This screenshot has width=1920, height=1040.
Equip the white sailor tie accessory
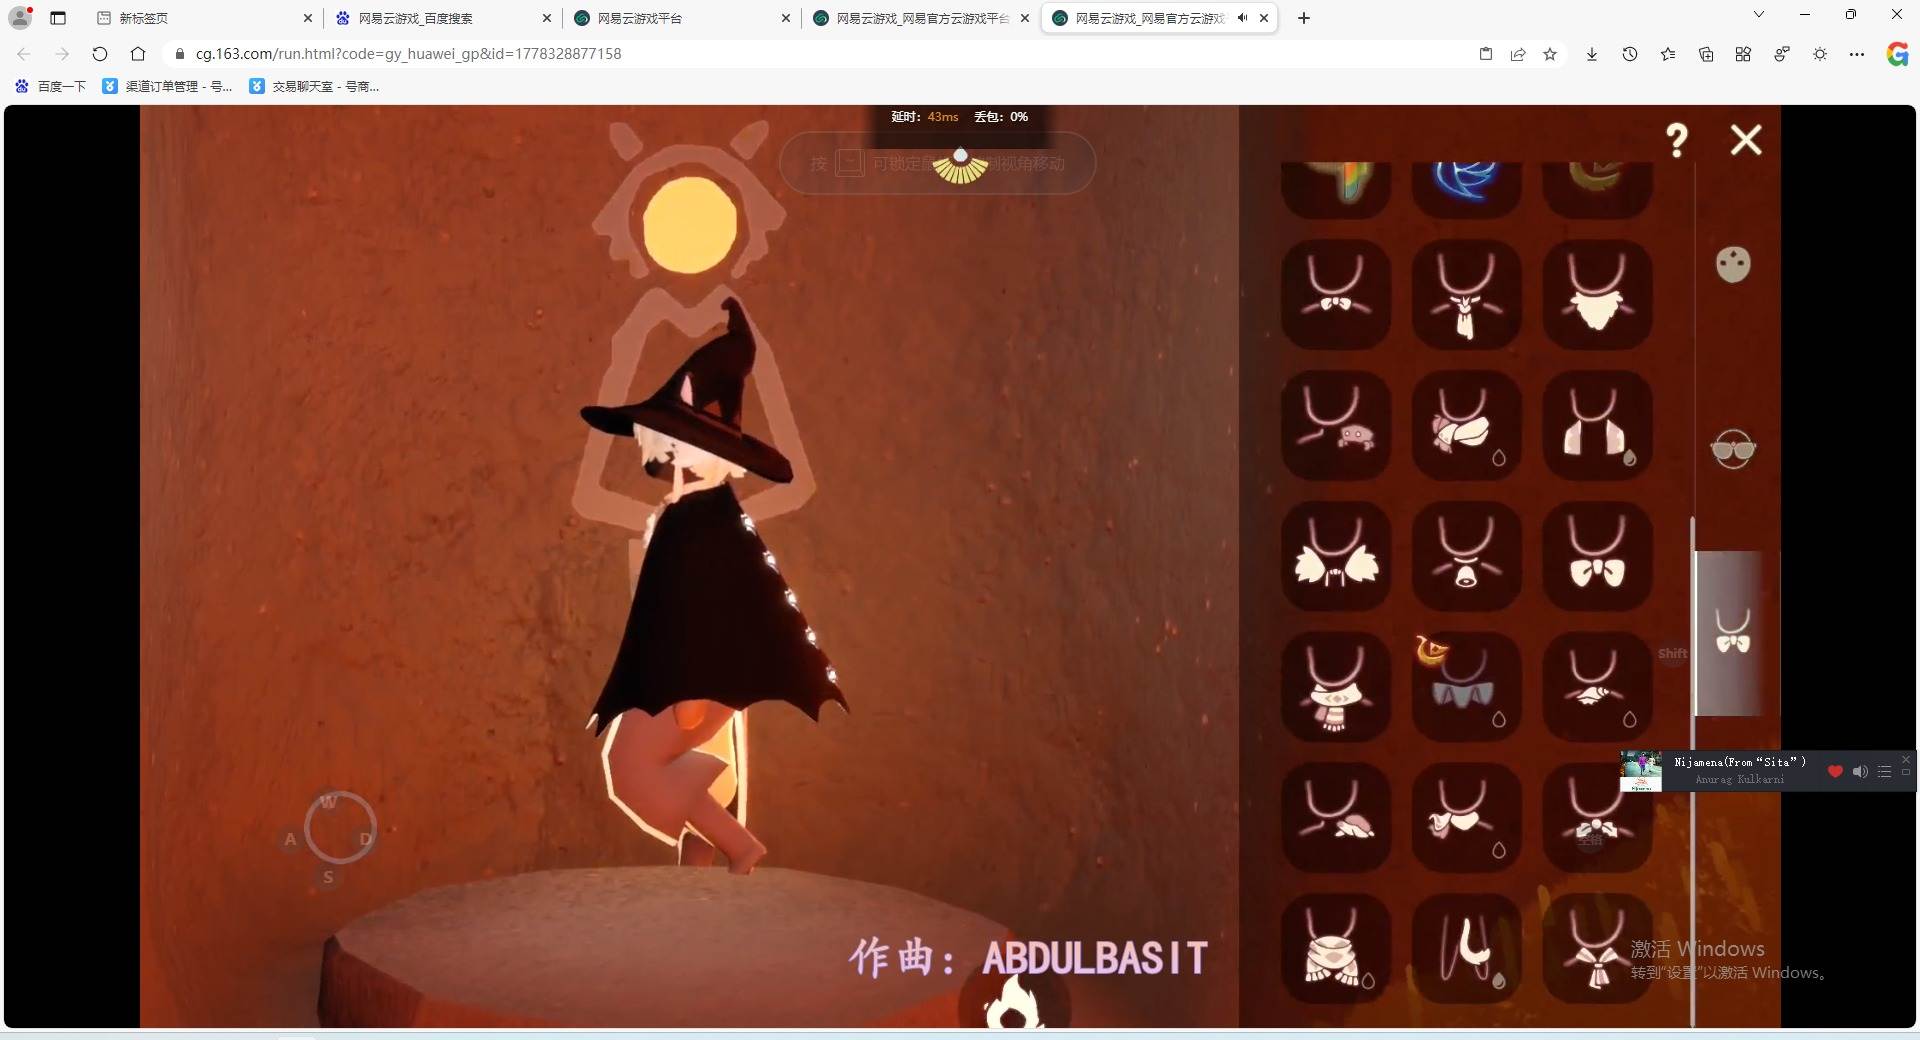pos(1597,949)
